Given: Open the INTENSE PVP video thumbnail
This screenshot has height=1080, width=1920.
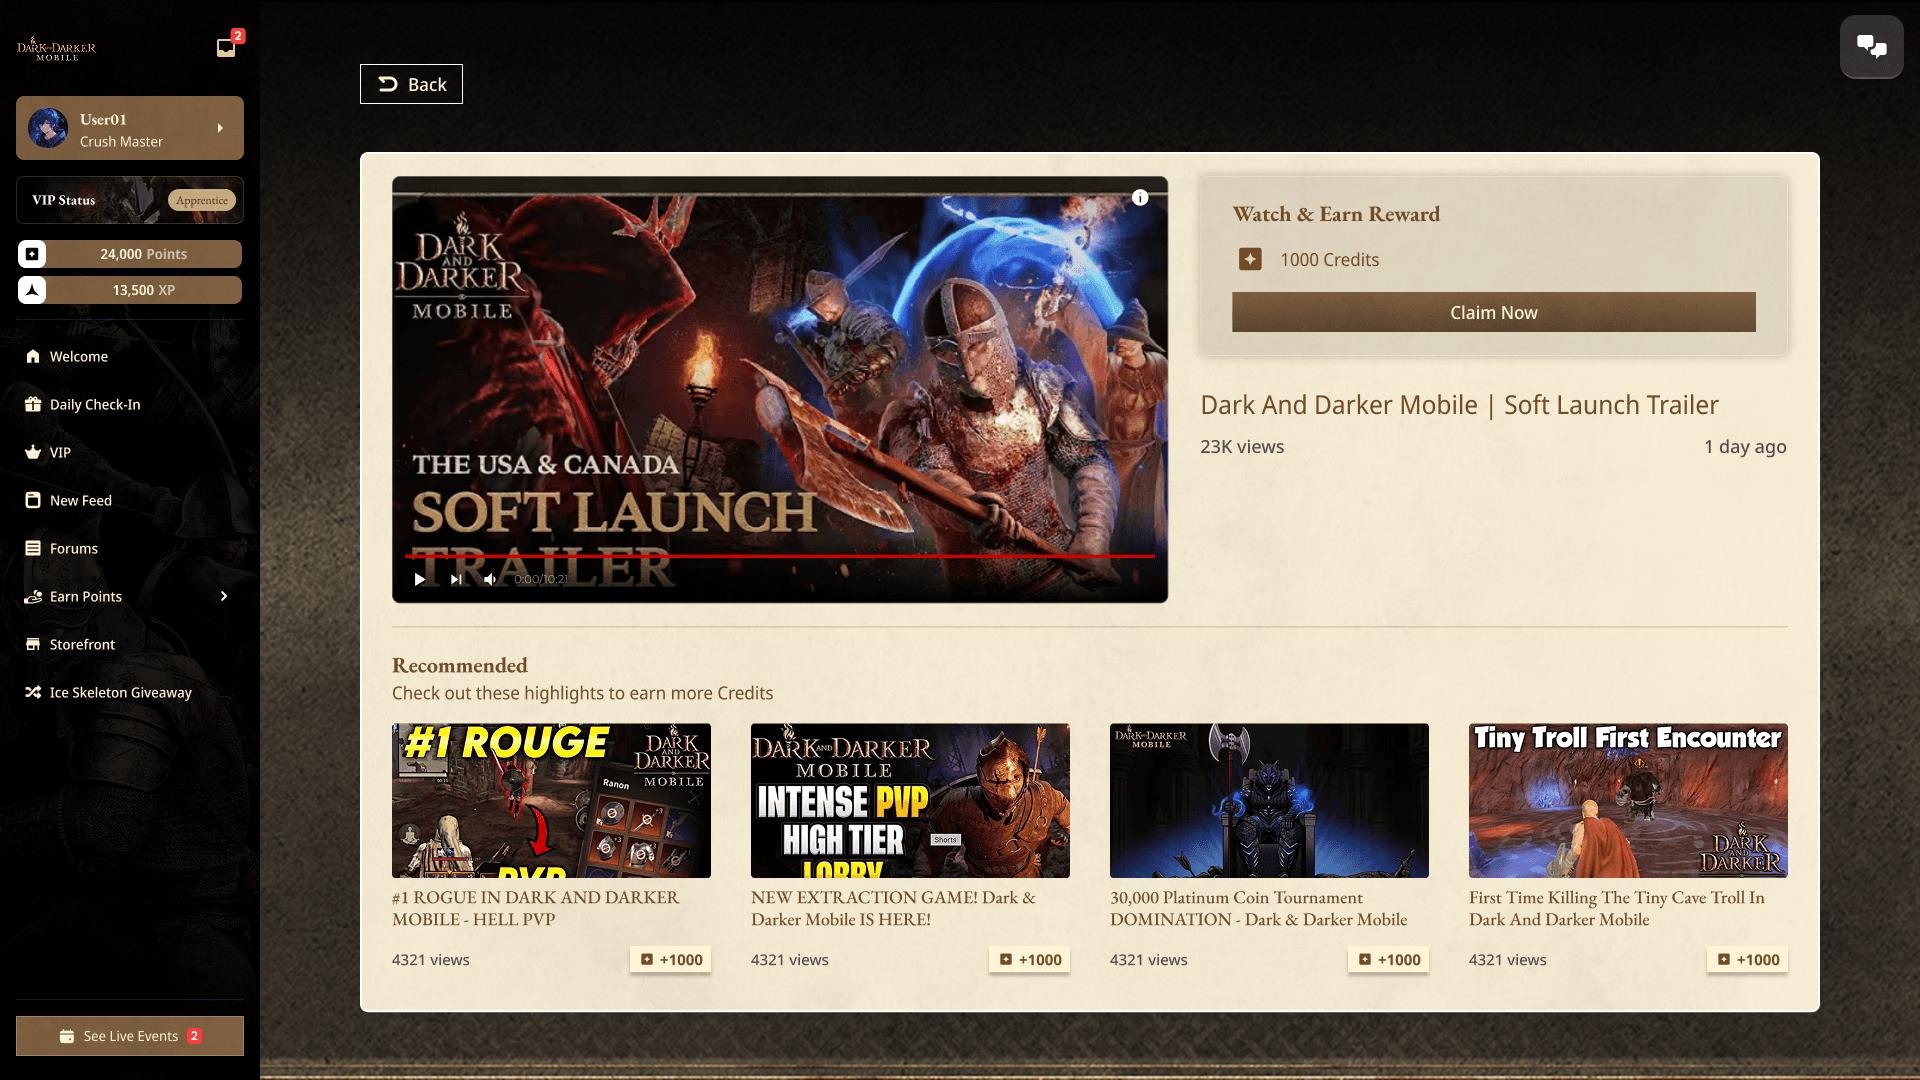Looking at the screenshot, I should 910,801.
